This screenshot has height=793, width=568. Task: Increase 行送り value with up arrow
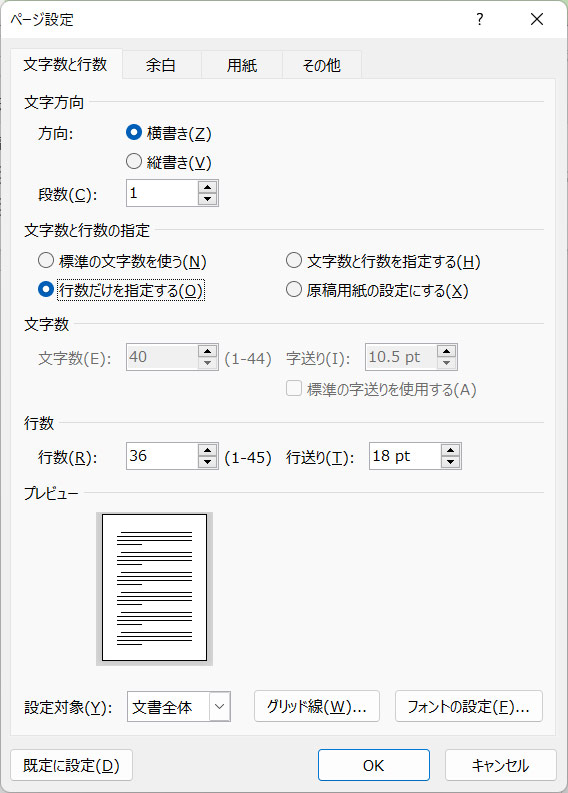(450, 450)
